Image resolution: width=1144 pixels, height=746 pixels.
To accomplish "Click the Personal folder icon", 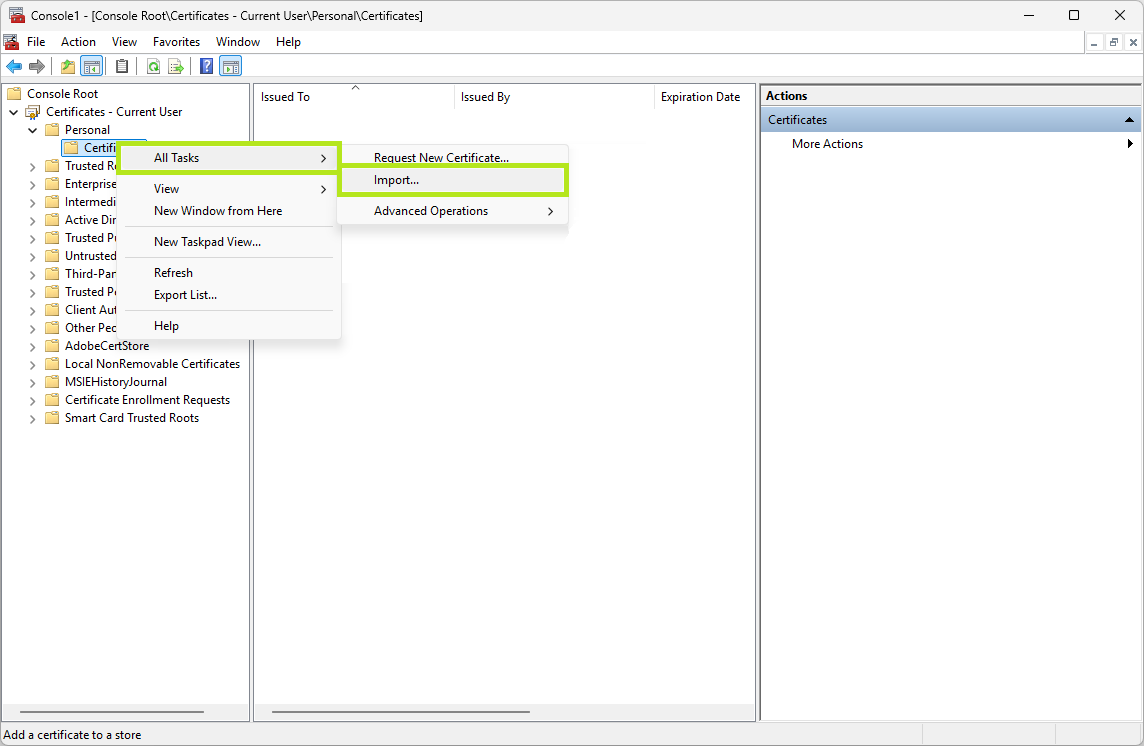I will coord(52,130).
